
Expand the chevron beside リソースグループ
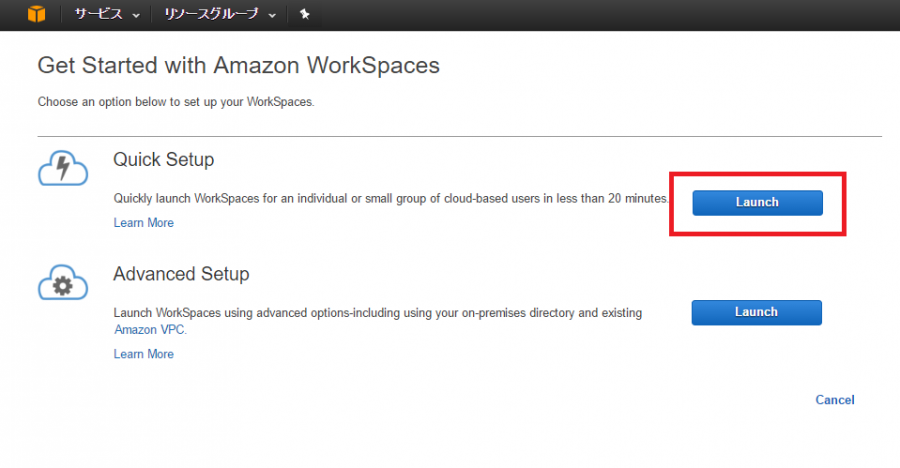tap(272, 16)
